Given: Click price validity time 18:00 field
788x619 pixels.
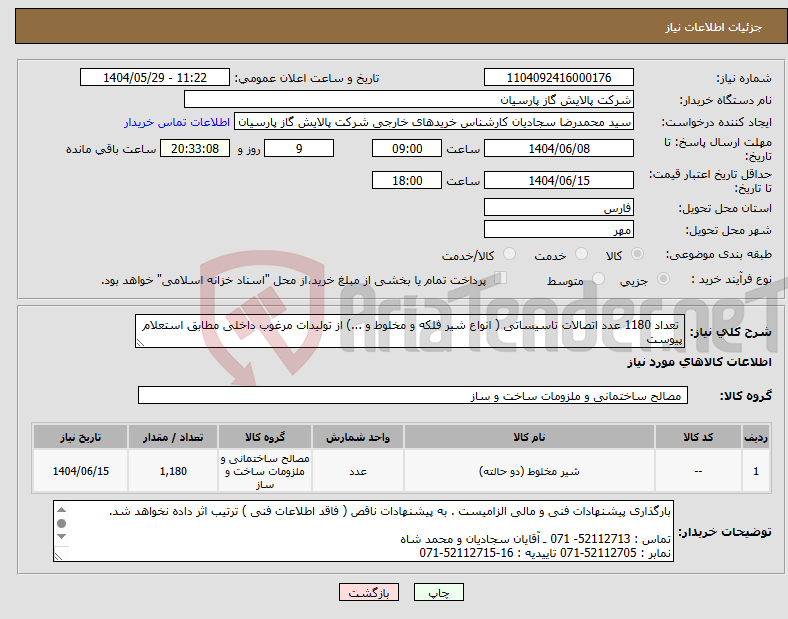Looking at the screenshot, I should (x=407, y=180).
